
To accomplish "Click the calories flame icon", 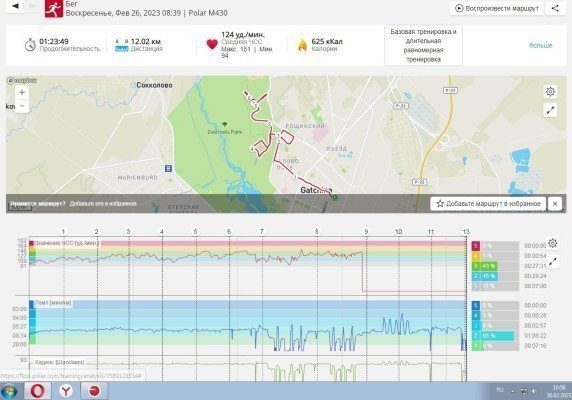I will (x=302, y=45).
